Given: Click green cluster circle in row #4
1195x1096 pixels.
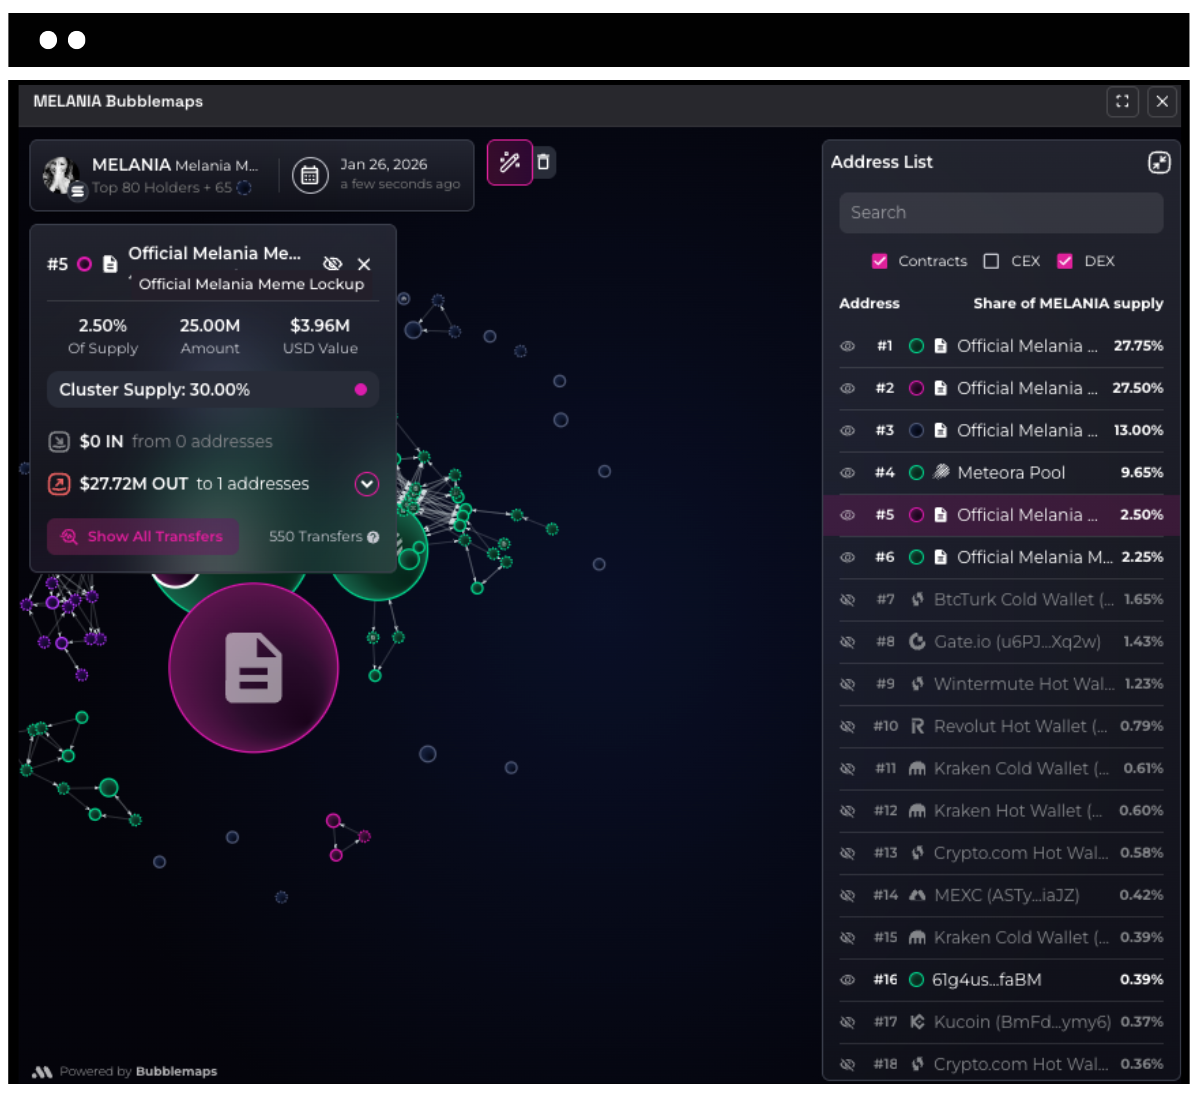Looking at the screenshot, I should [x=916, y=473].
